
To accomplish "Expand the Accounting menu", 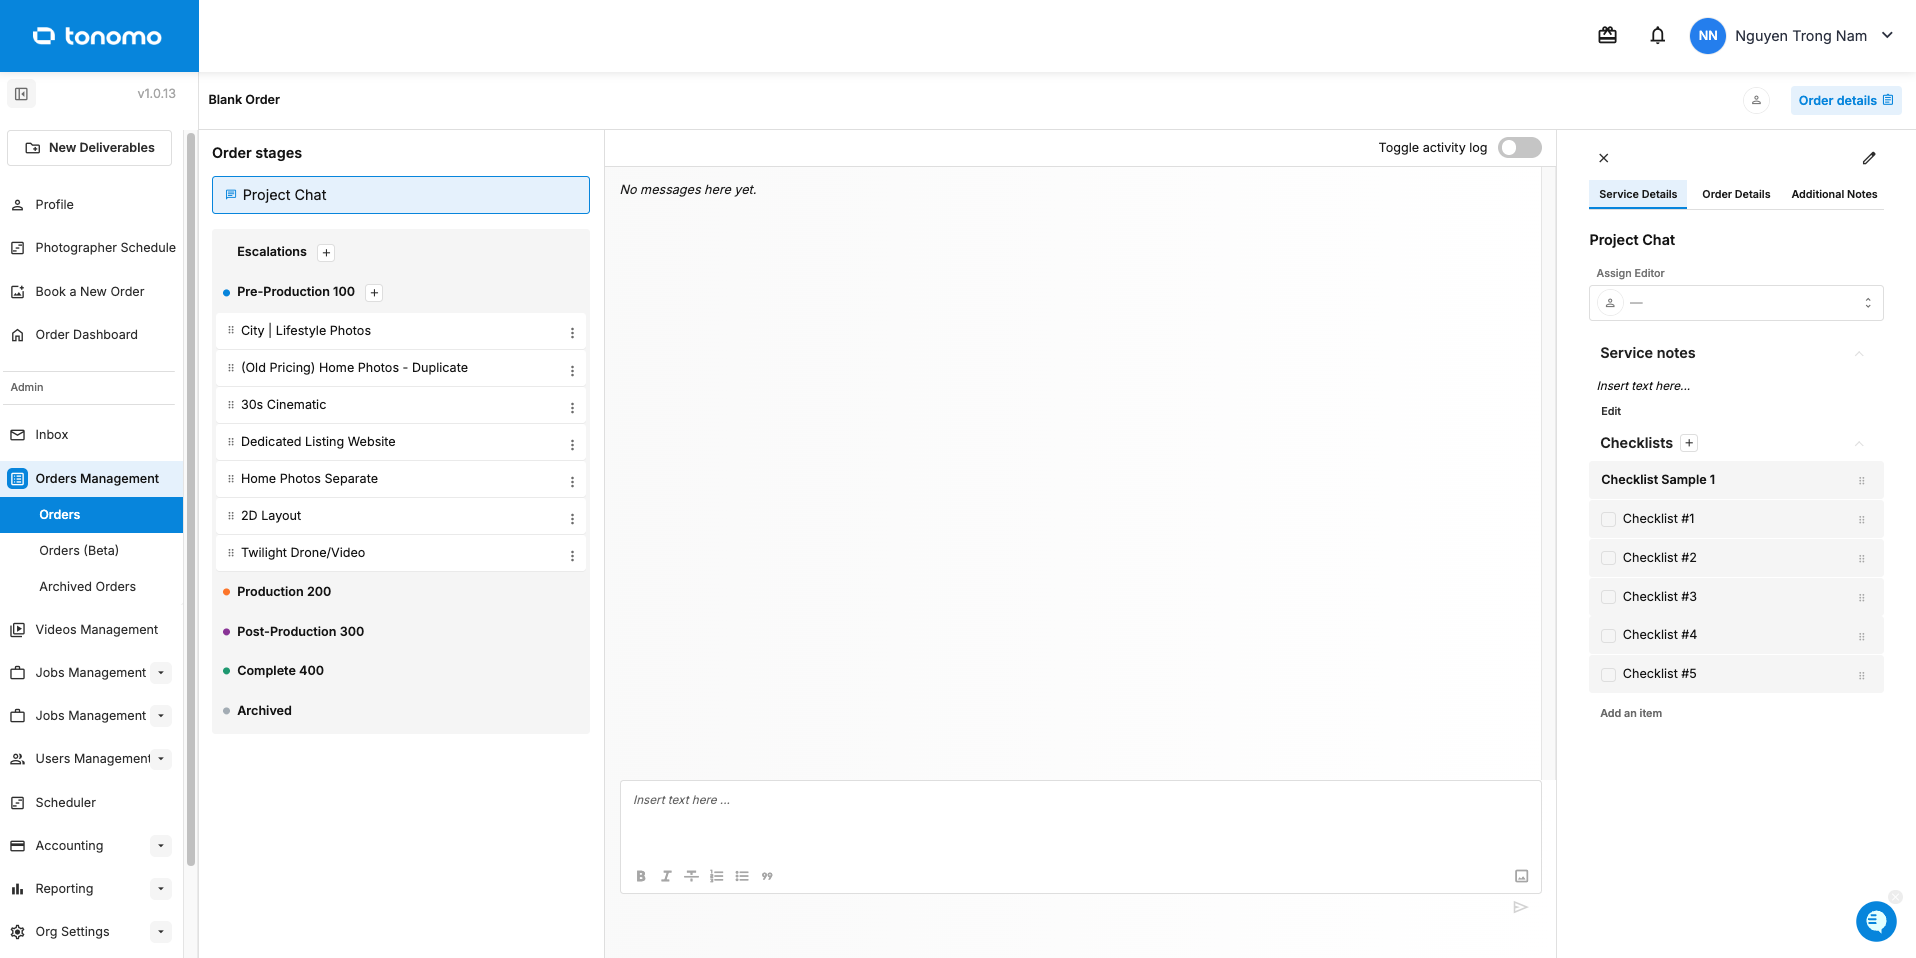I will pyautogui.click(x=161, y=846).
